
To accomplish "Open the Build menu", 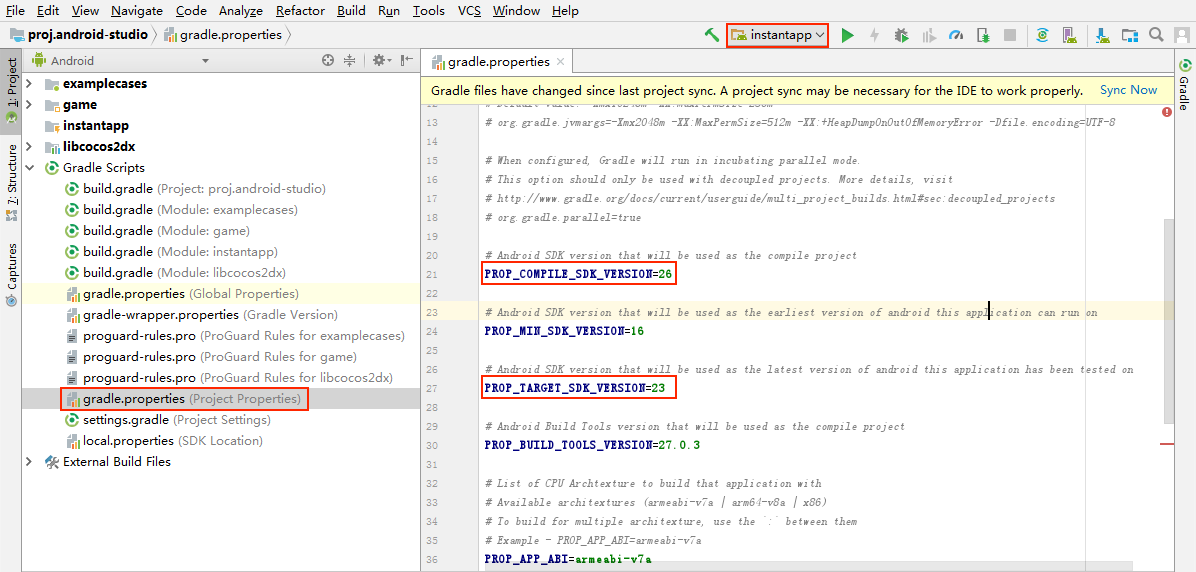I will pyautogui.click(x=350, y=11).
